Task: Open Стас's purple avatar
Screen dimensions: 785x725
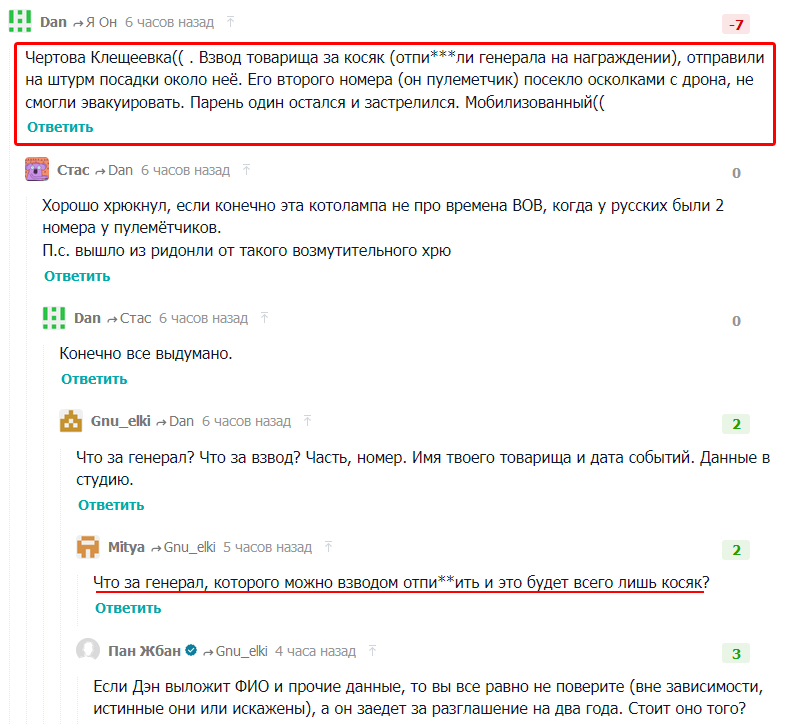Action: tap(37, 170)
